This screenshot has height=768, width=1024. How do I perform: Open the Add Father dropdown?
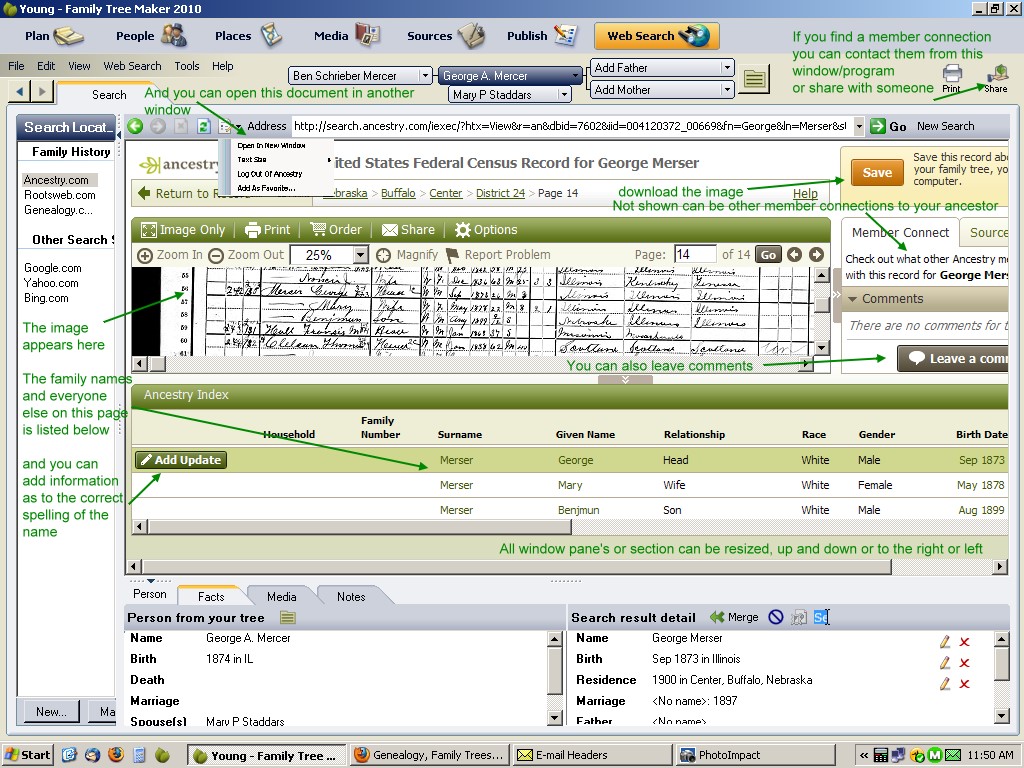click(727, 67)
